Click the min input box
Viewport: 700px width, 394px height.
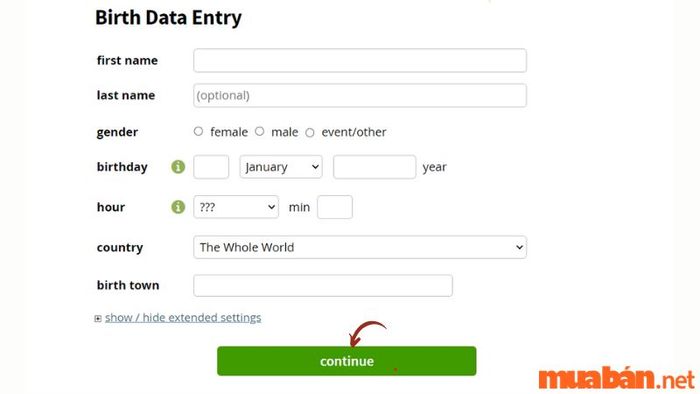pyautogui.click(x=335, y=207)
